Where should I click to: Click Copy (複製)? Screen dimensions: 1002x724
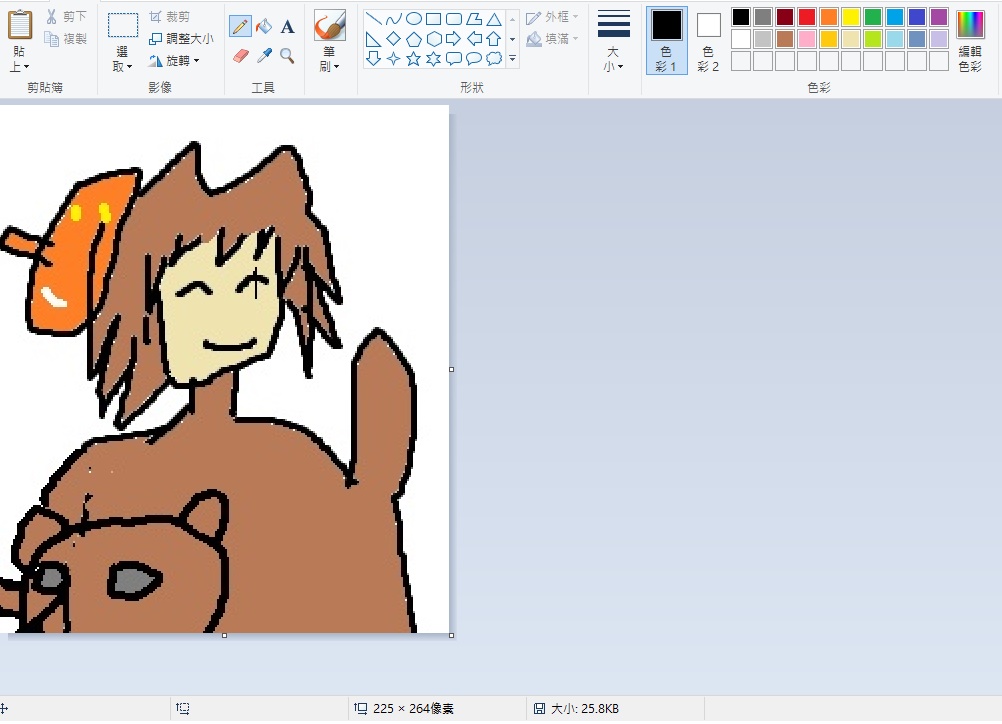click(x=66, y=39)
